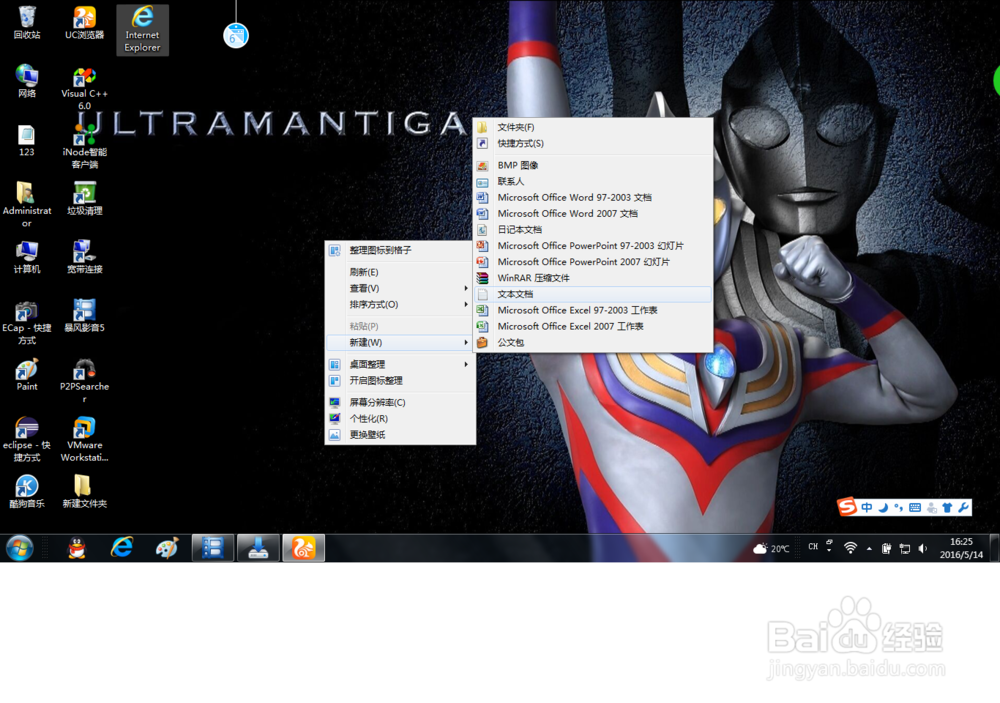
Task: Open the Administrator folder desktop icon
Action: (27, 205)
